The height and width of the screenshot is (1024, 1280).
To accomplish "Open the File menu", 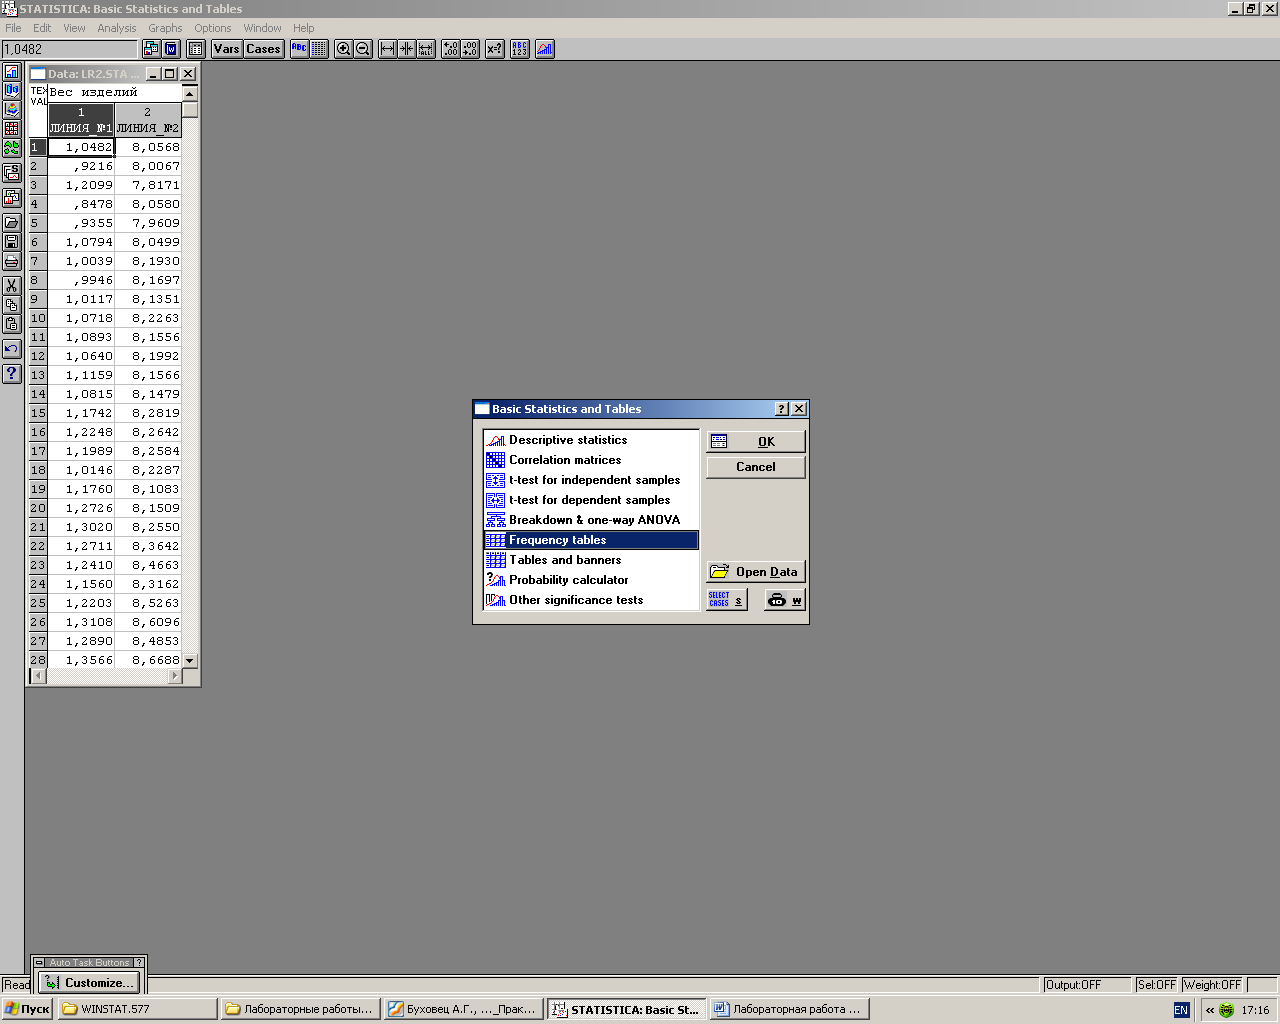I will tap(13, 28).
